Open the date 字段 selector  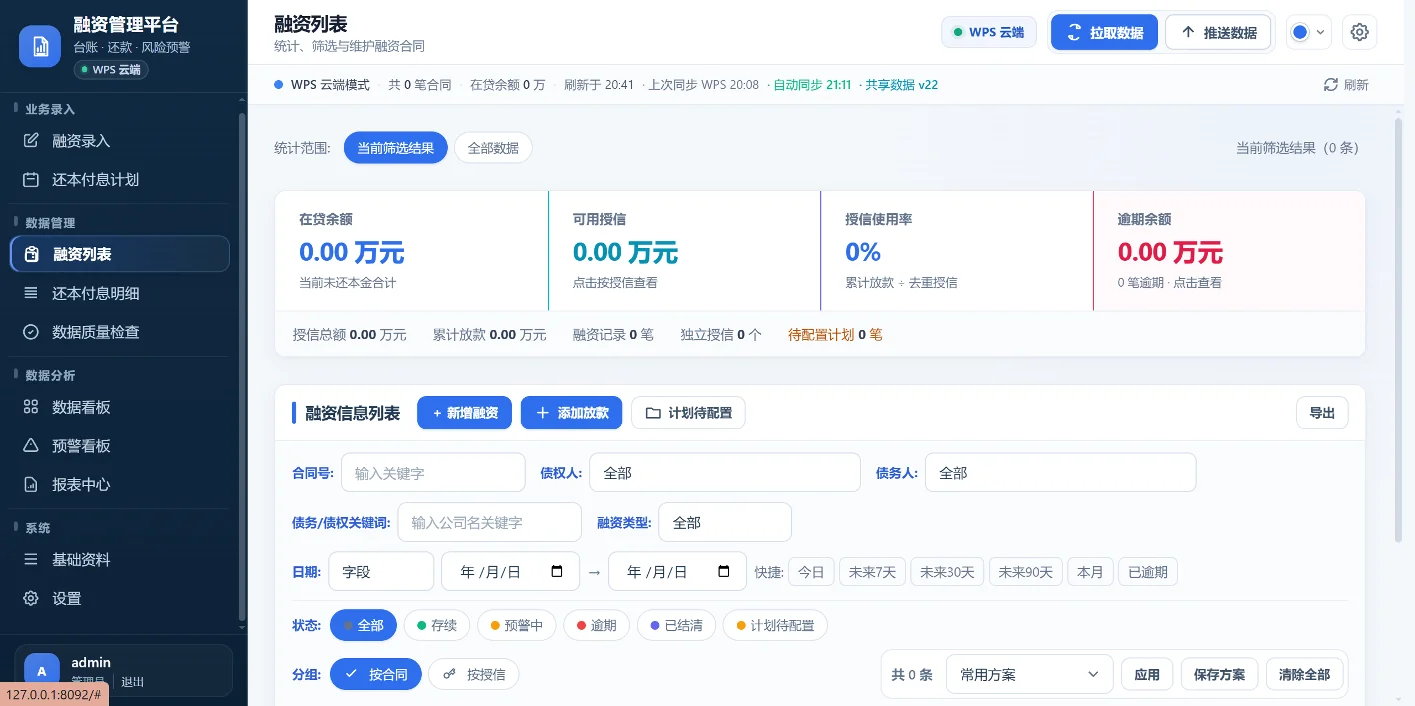point(381,572)
